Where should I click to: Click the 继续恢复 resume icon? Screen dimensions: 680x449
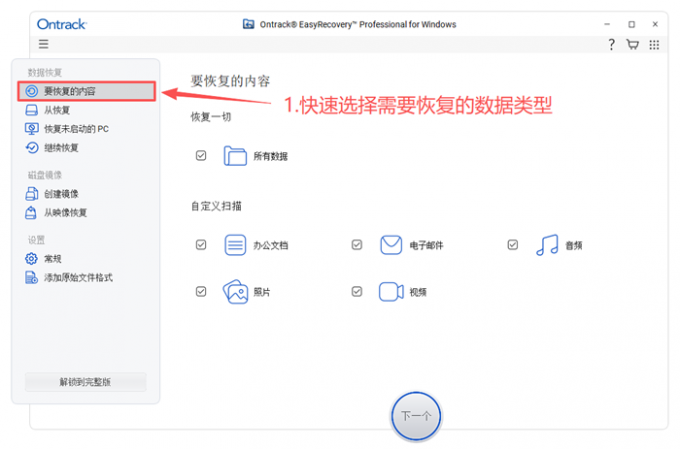tap(32, 147)
